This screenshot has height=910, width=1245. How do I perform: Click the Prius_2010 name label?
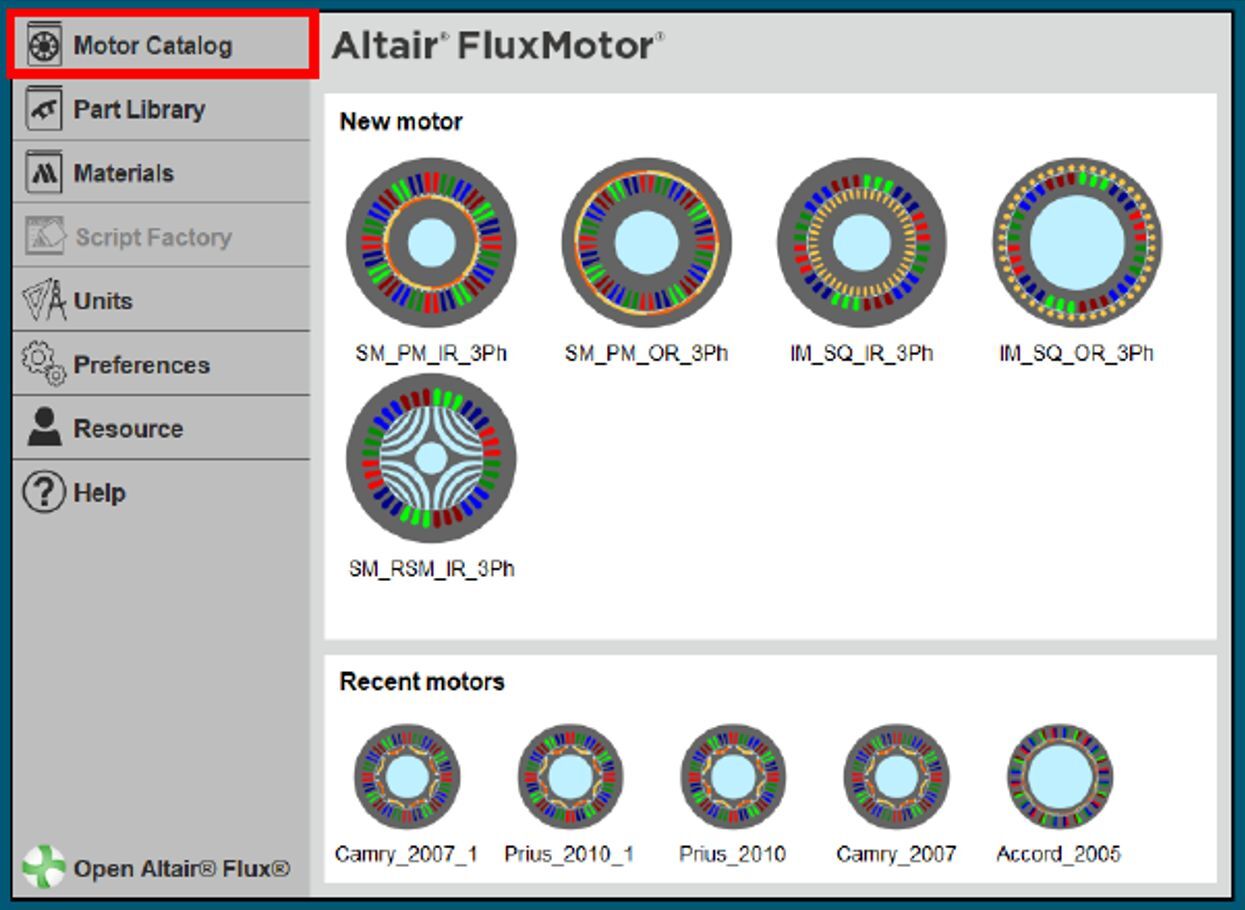point(733,854)
